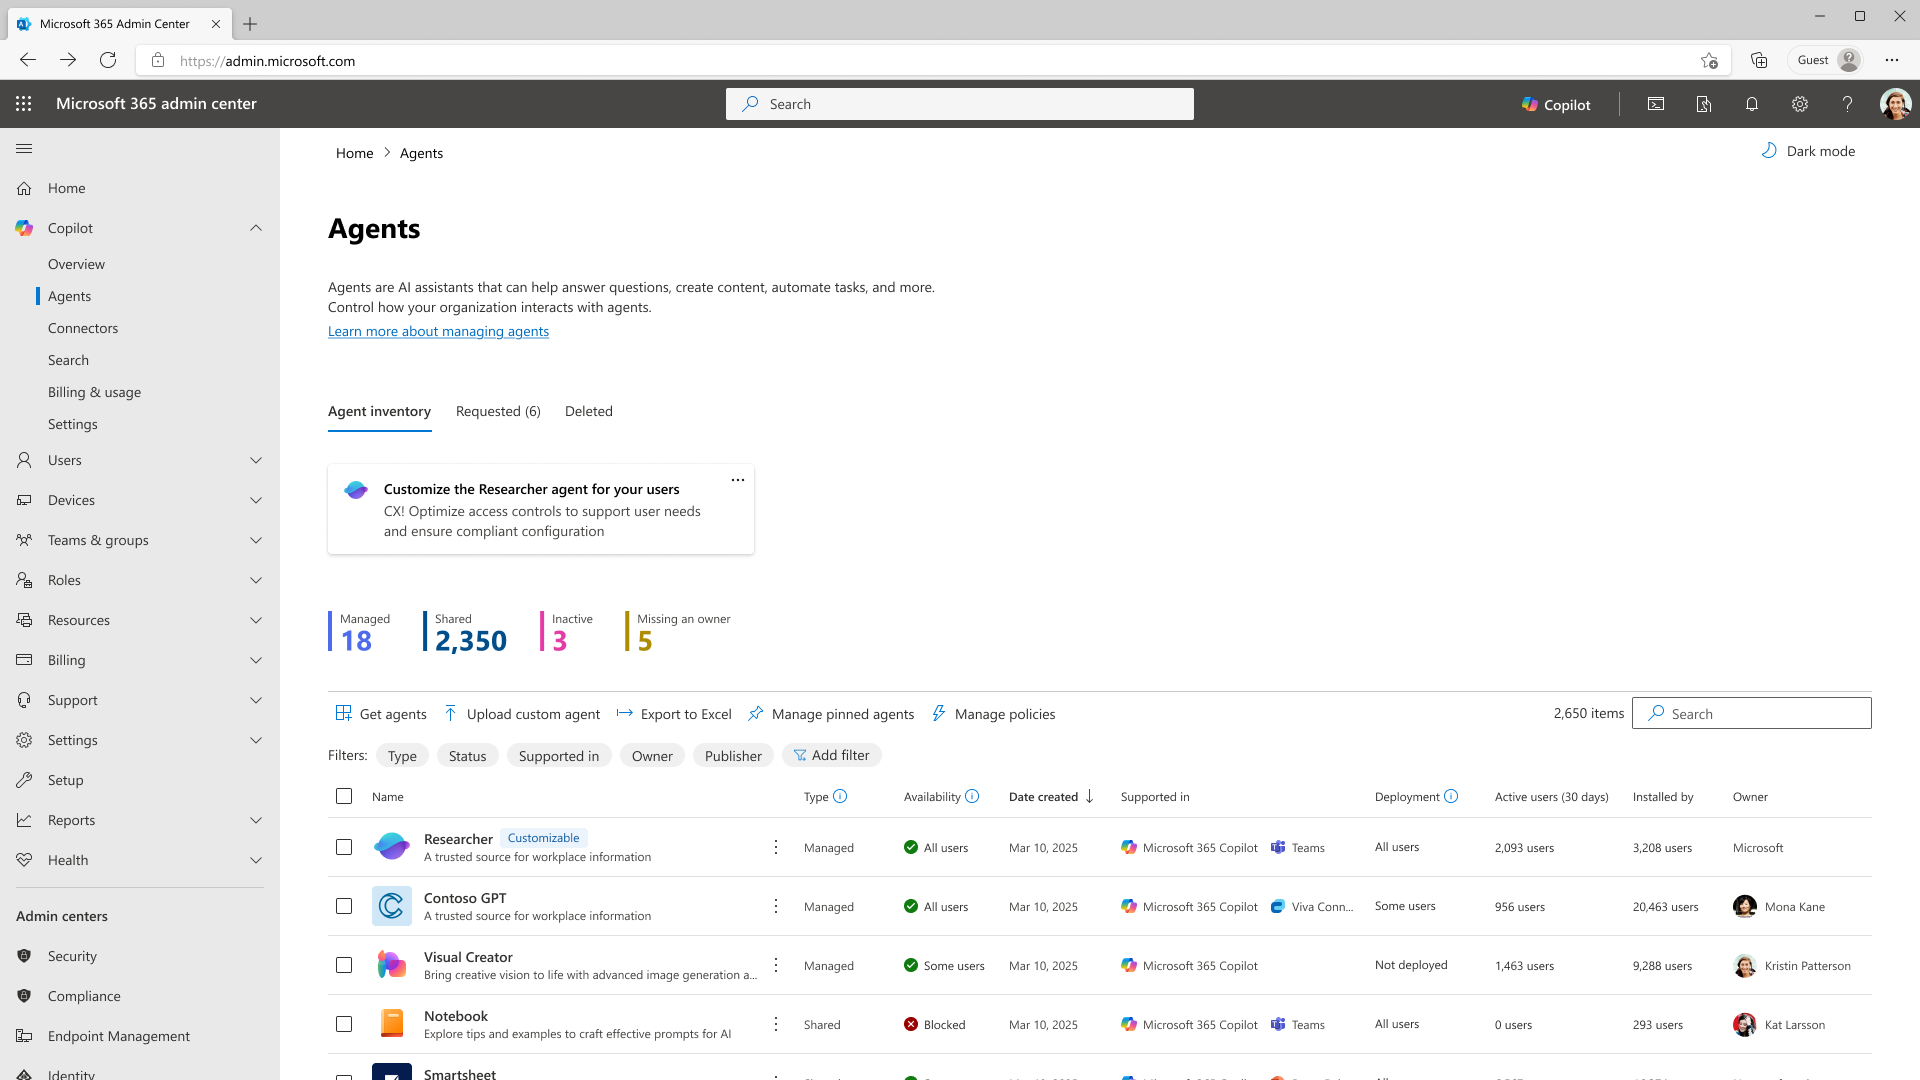Toggle Dark mode

click(1808, 151)
